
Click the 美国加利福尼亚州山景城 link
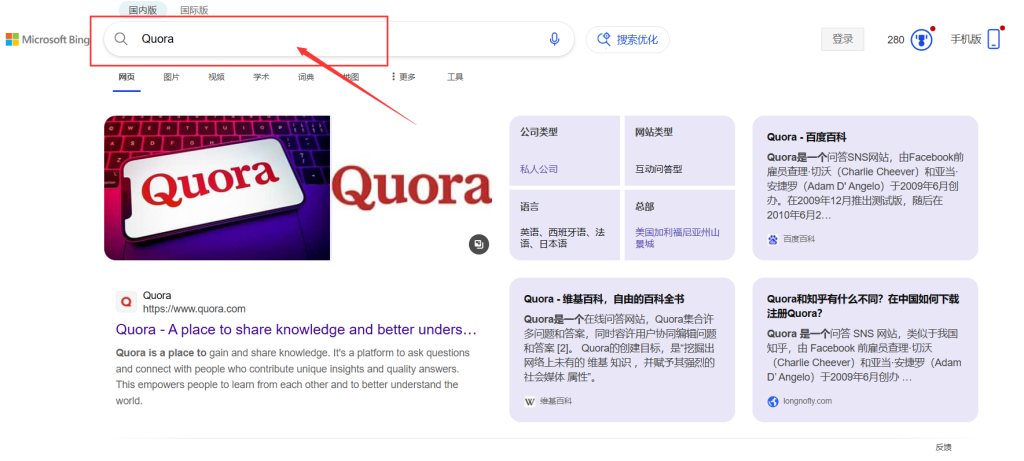tap(677, 238)
